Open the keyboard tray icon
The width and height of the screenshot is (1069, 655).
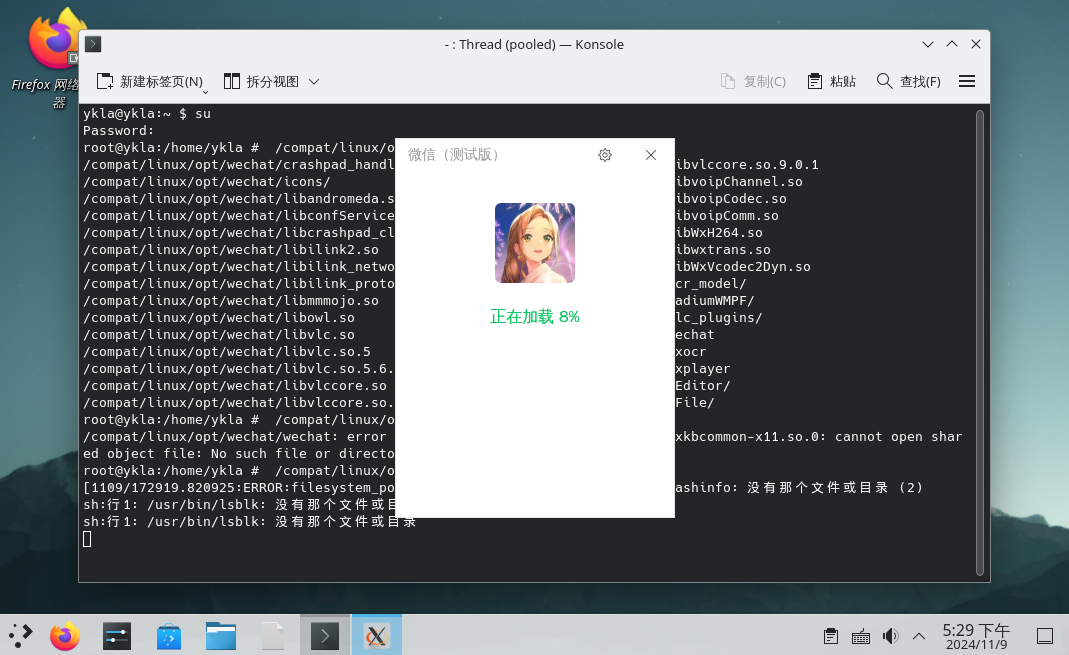[860, 637]
